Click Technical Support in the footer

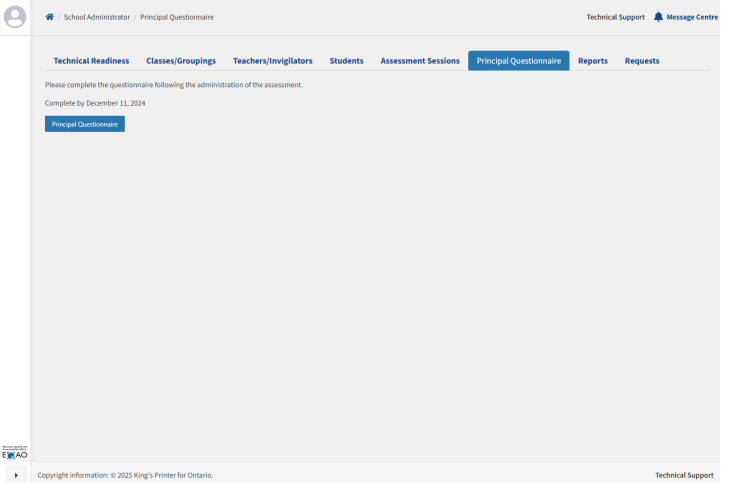[684, 475]
